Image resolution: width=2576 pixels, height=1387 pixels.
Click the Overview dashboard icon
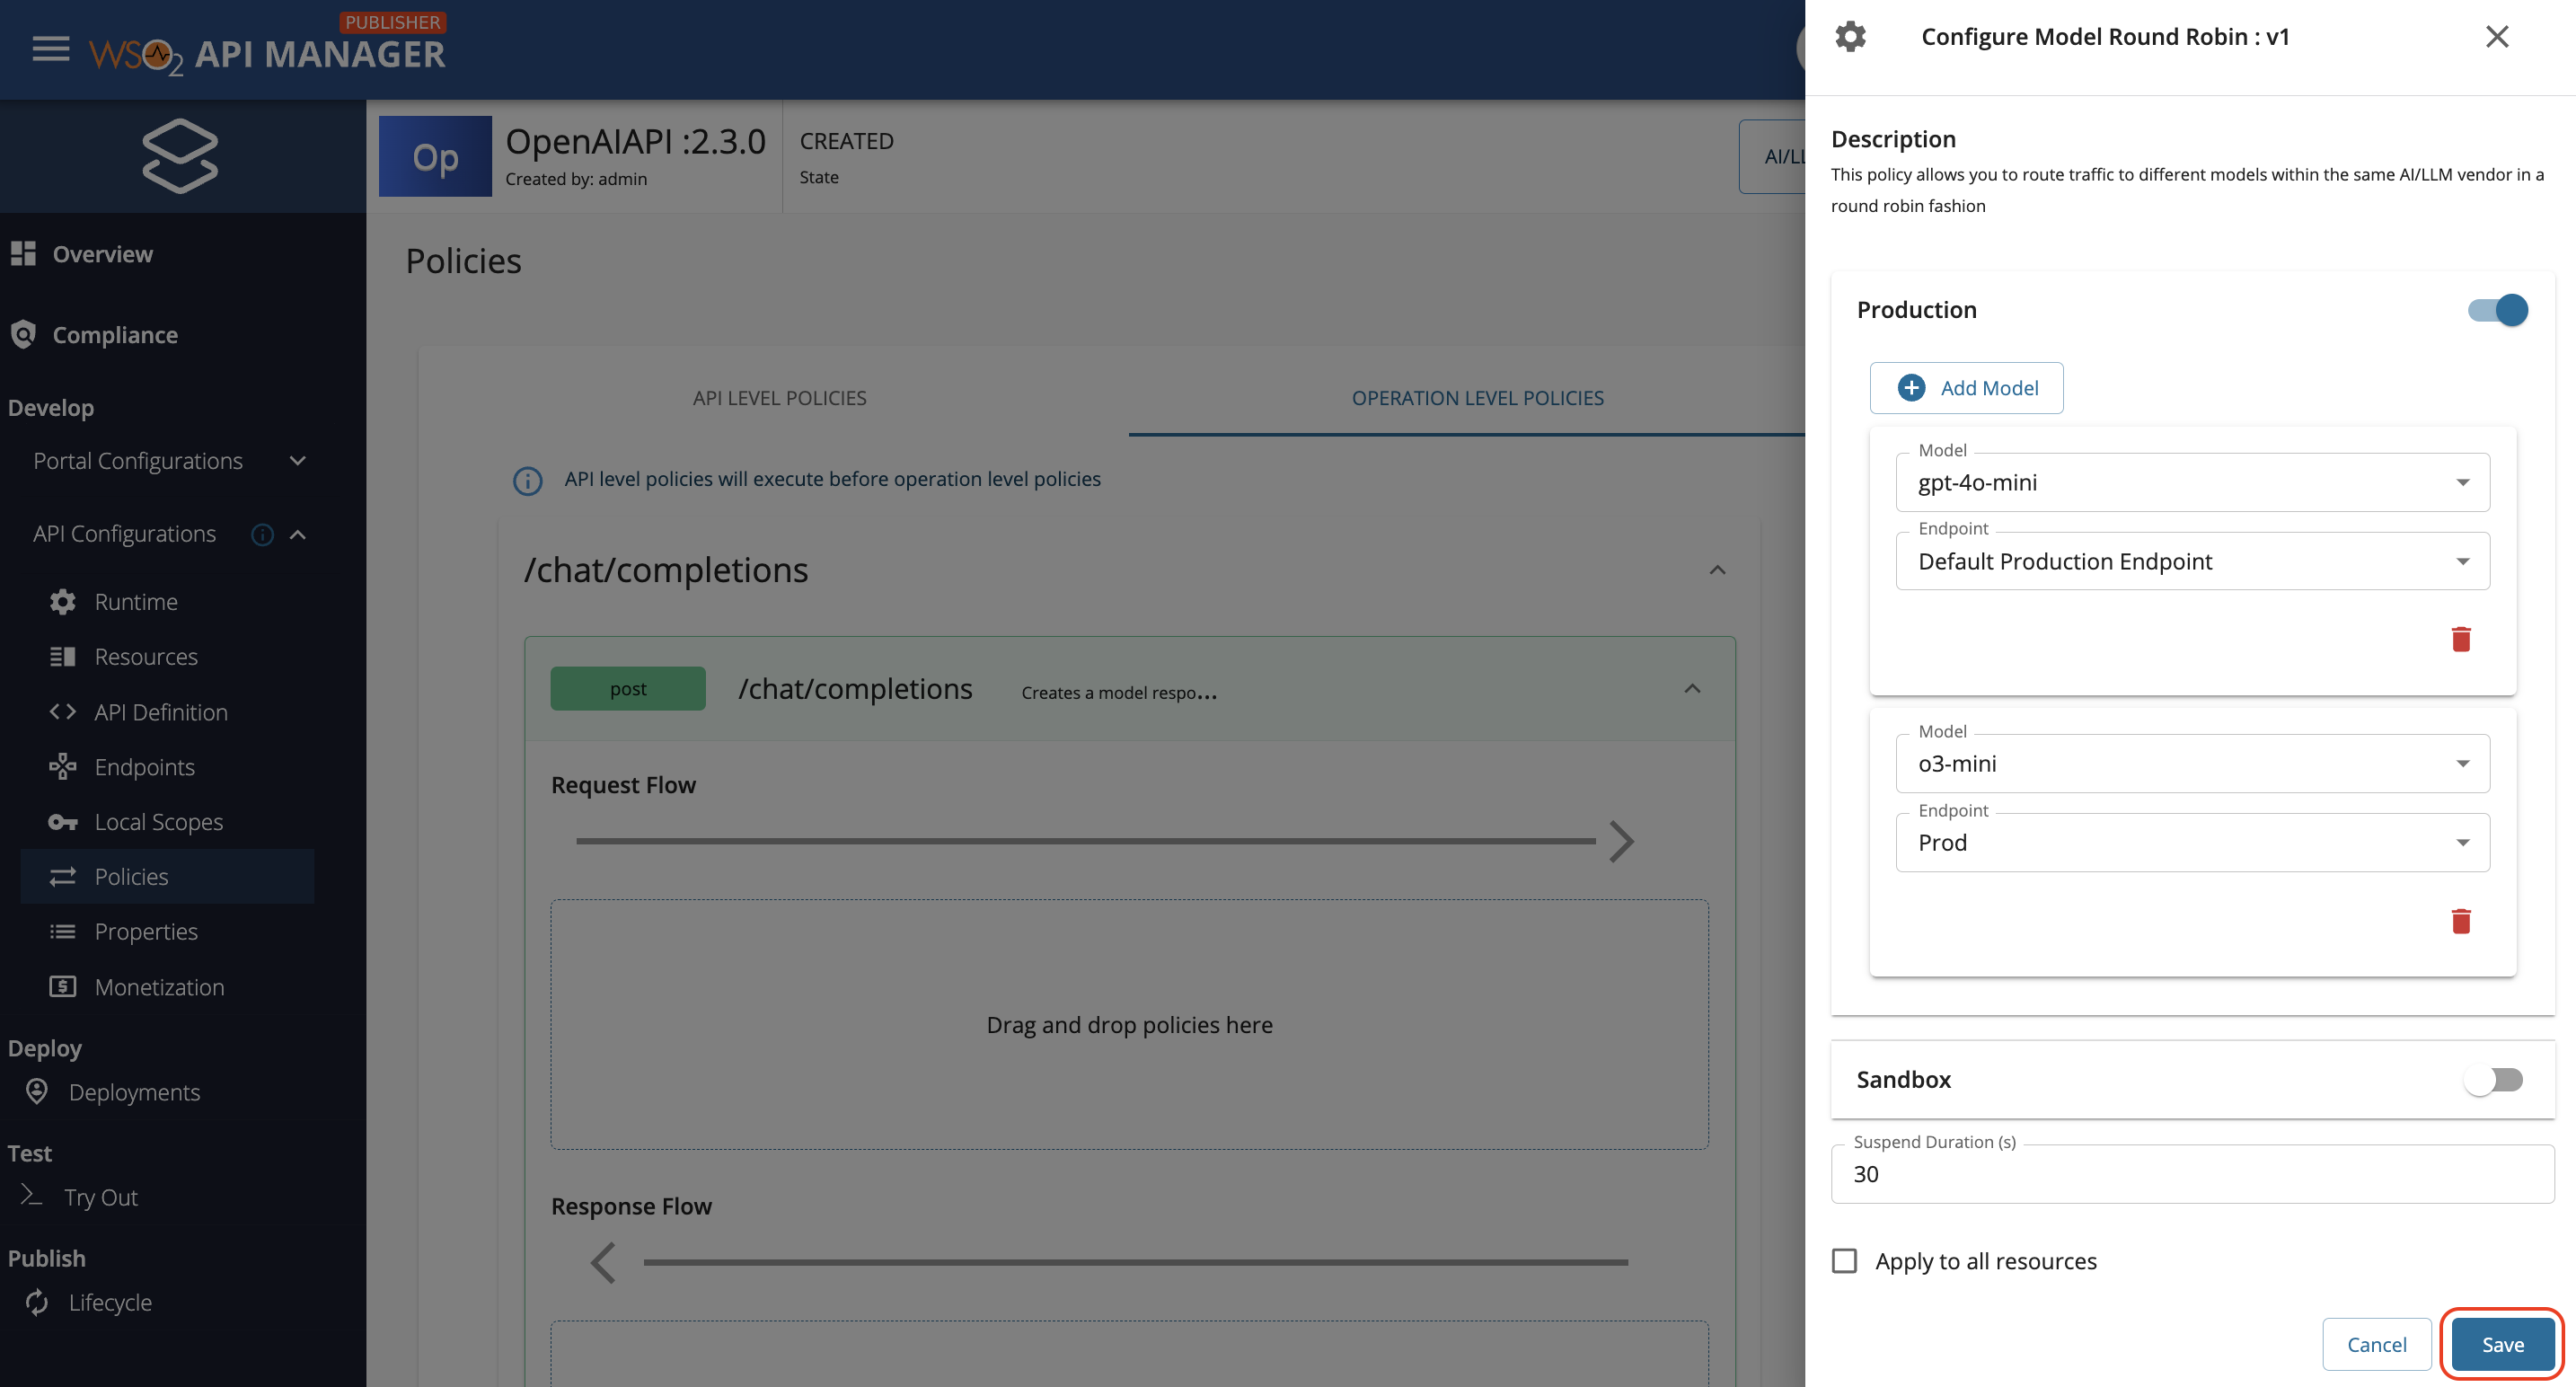23,254
